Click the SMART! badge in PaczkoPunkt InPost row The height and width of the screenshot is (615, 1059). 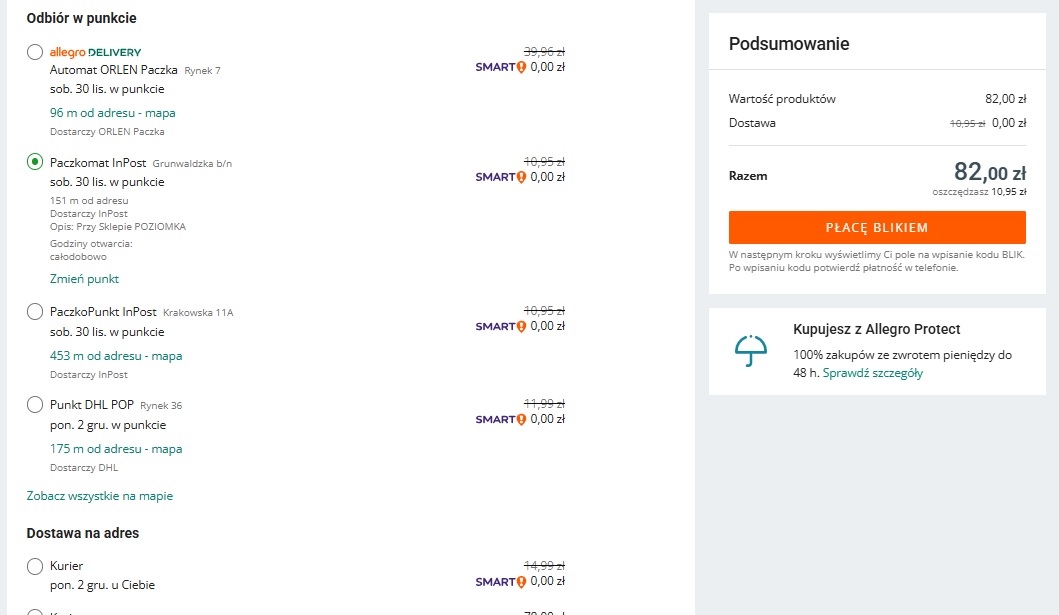[500, 326]
